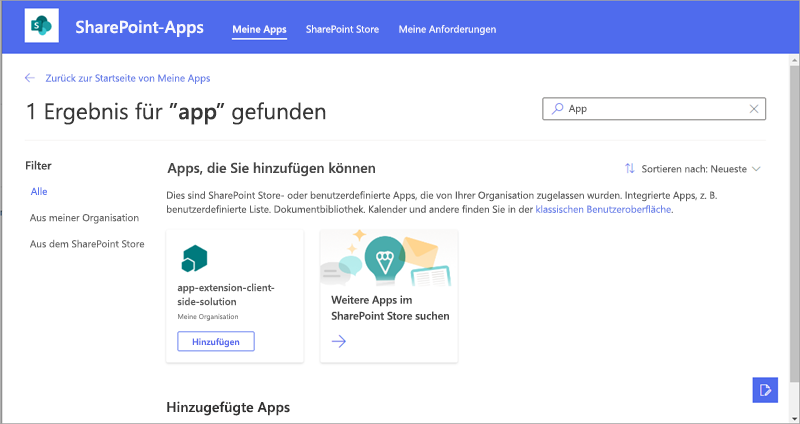Click the arrow on SharePoint Store card
This screenshot has width=800, height=424.
click(339, 341)
